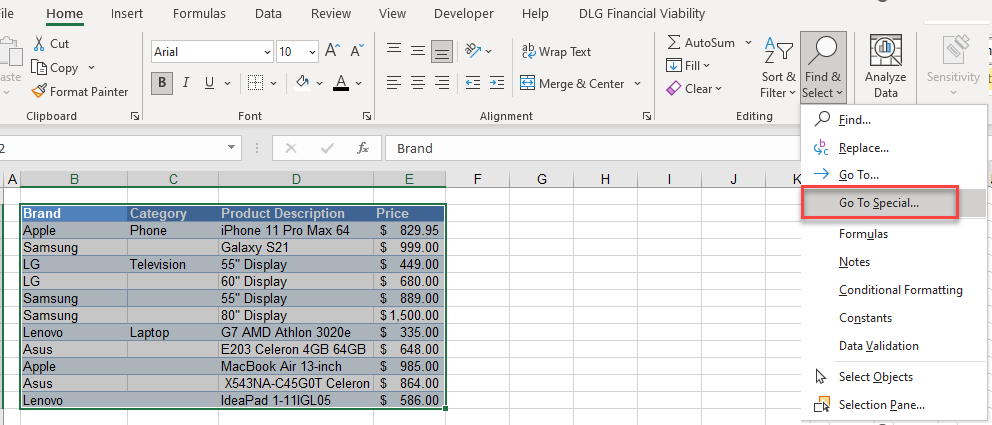Click the Insert Function fx icon
The width and height of the screenshot is (992, 425).
(363, 148)
